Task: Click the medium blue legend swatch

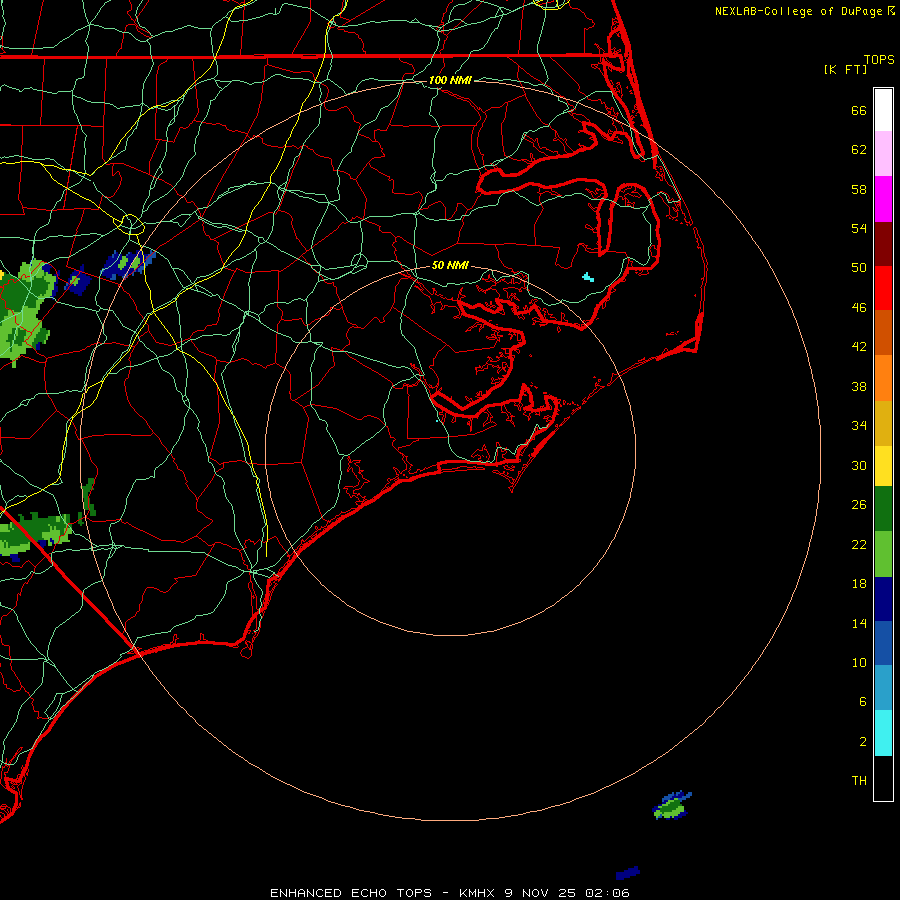Action: 883,643
